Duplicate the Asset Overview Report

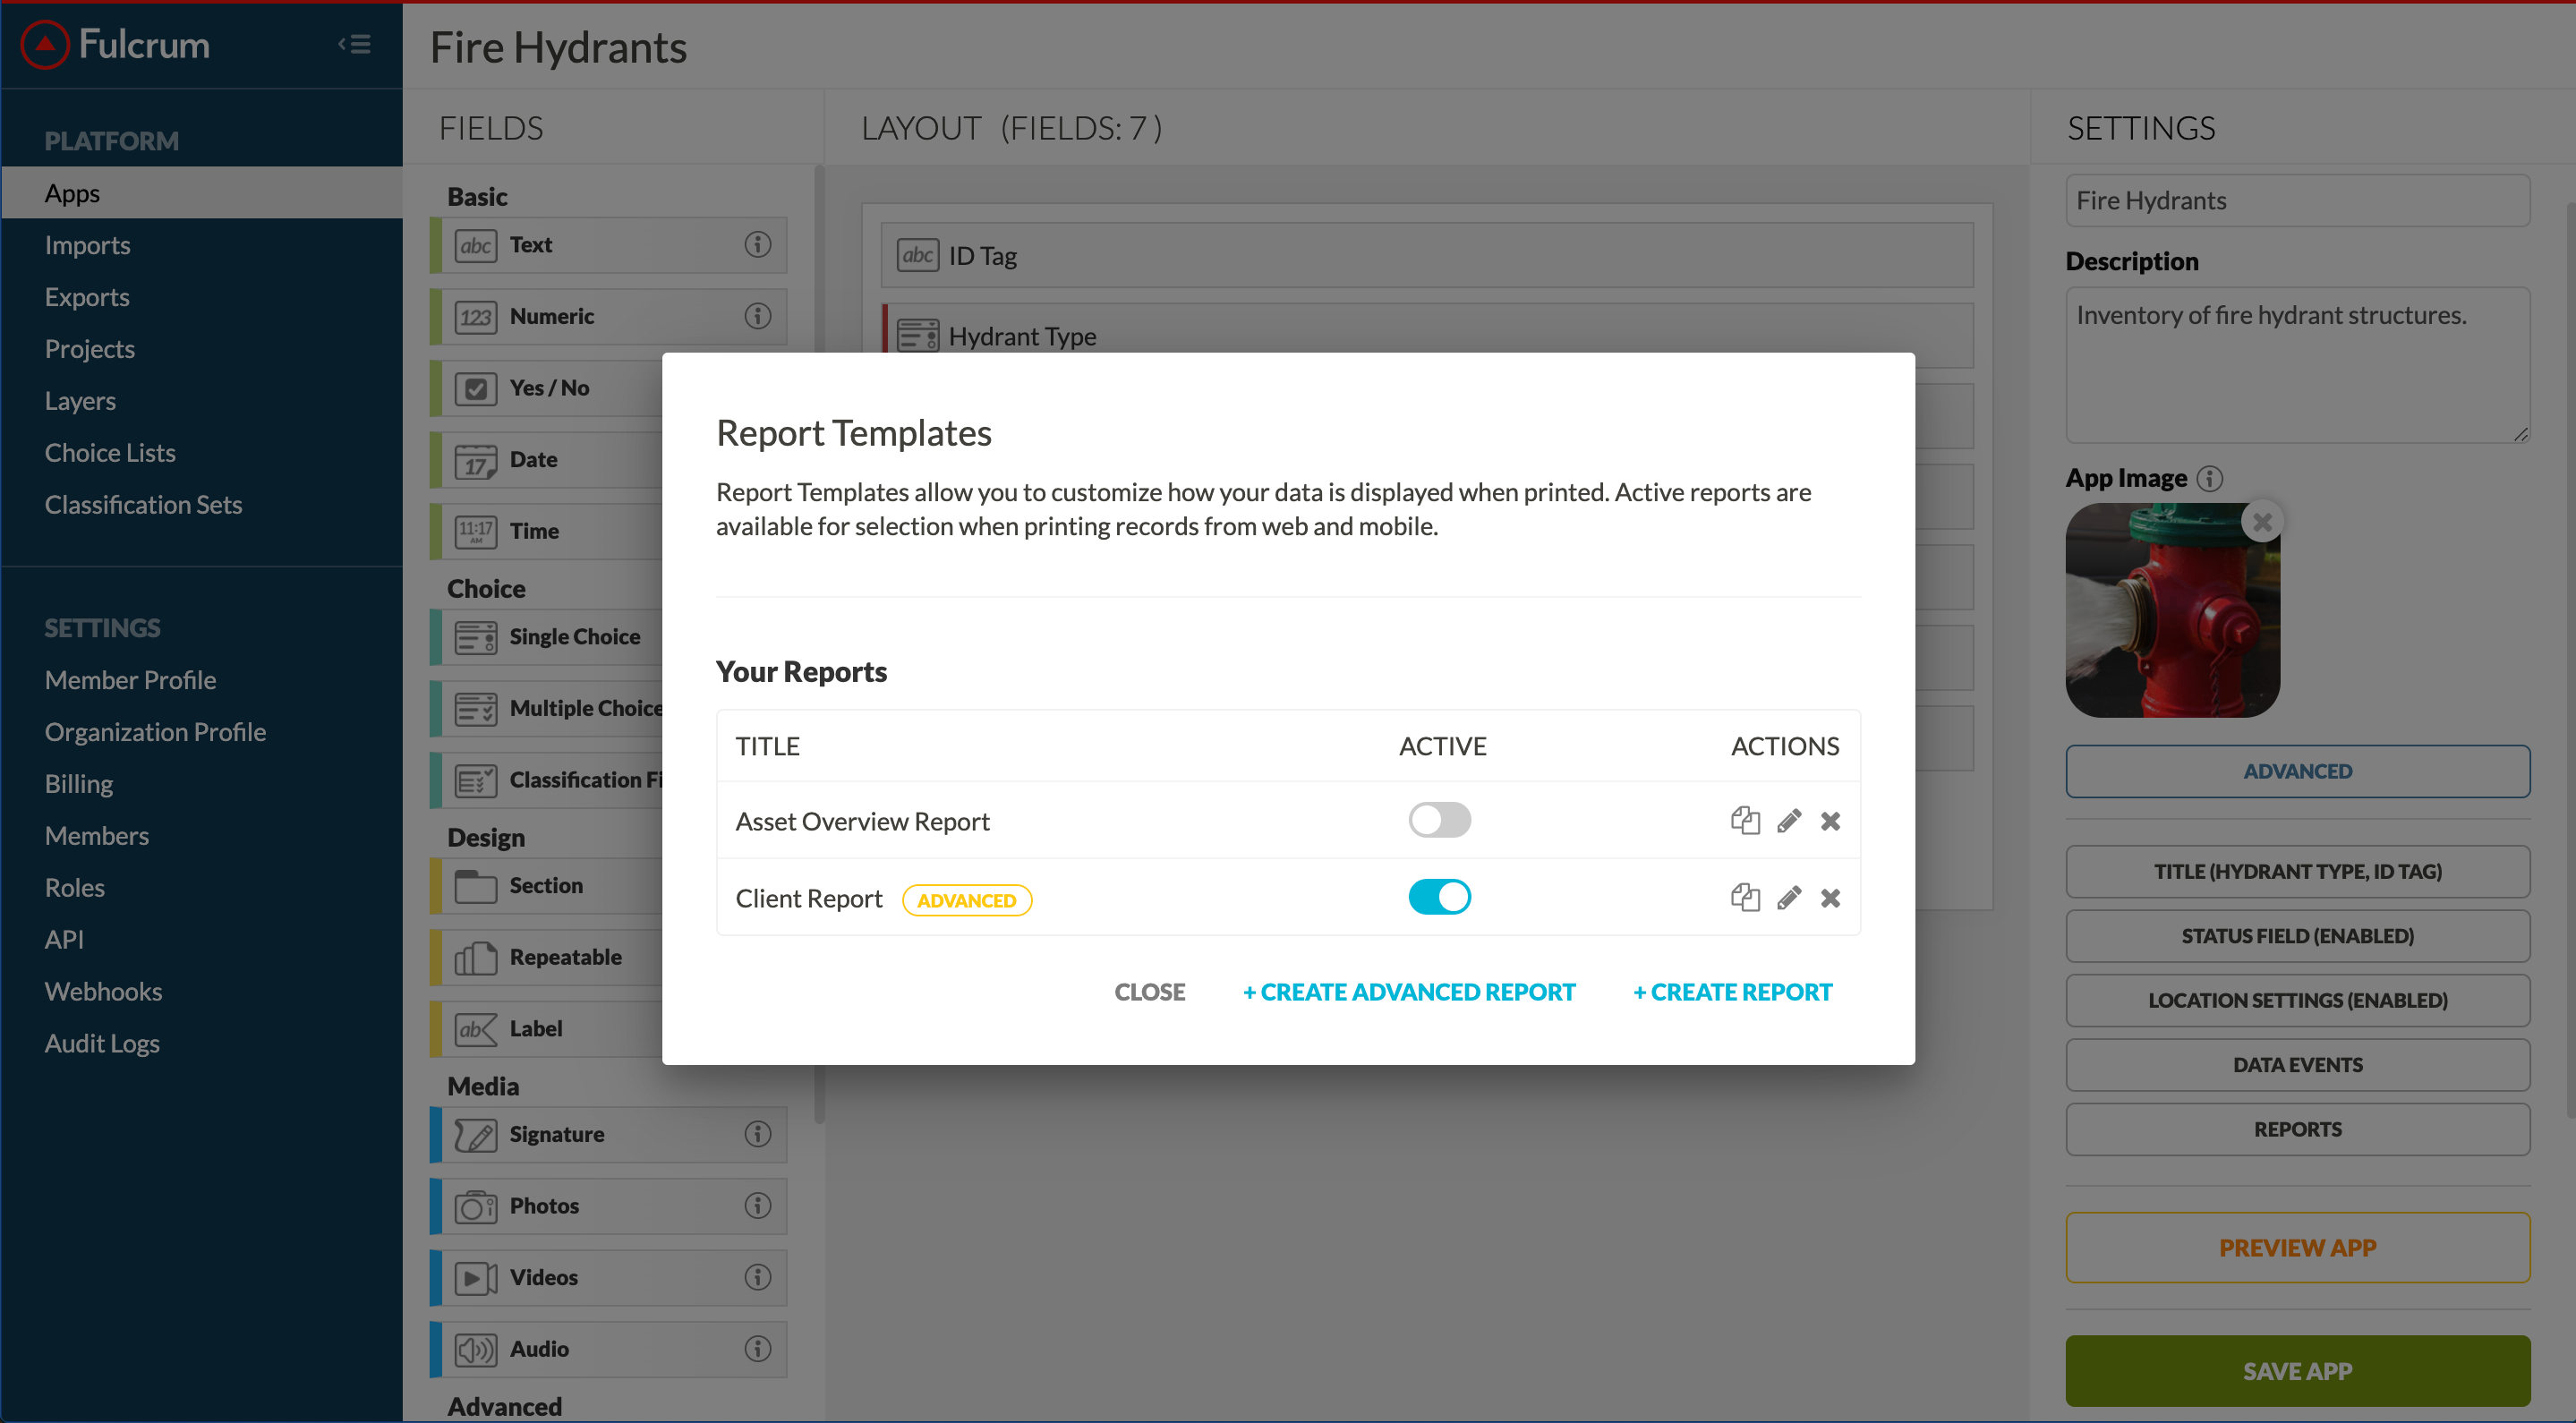[x=1745, y=821]
